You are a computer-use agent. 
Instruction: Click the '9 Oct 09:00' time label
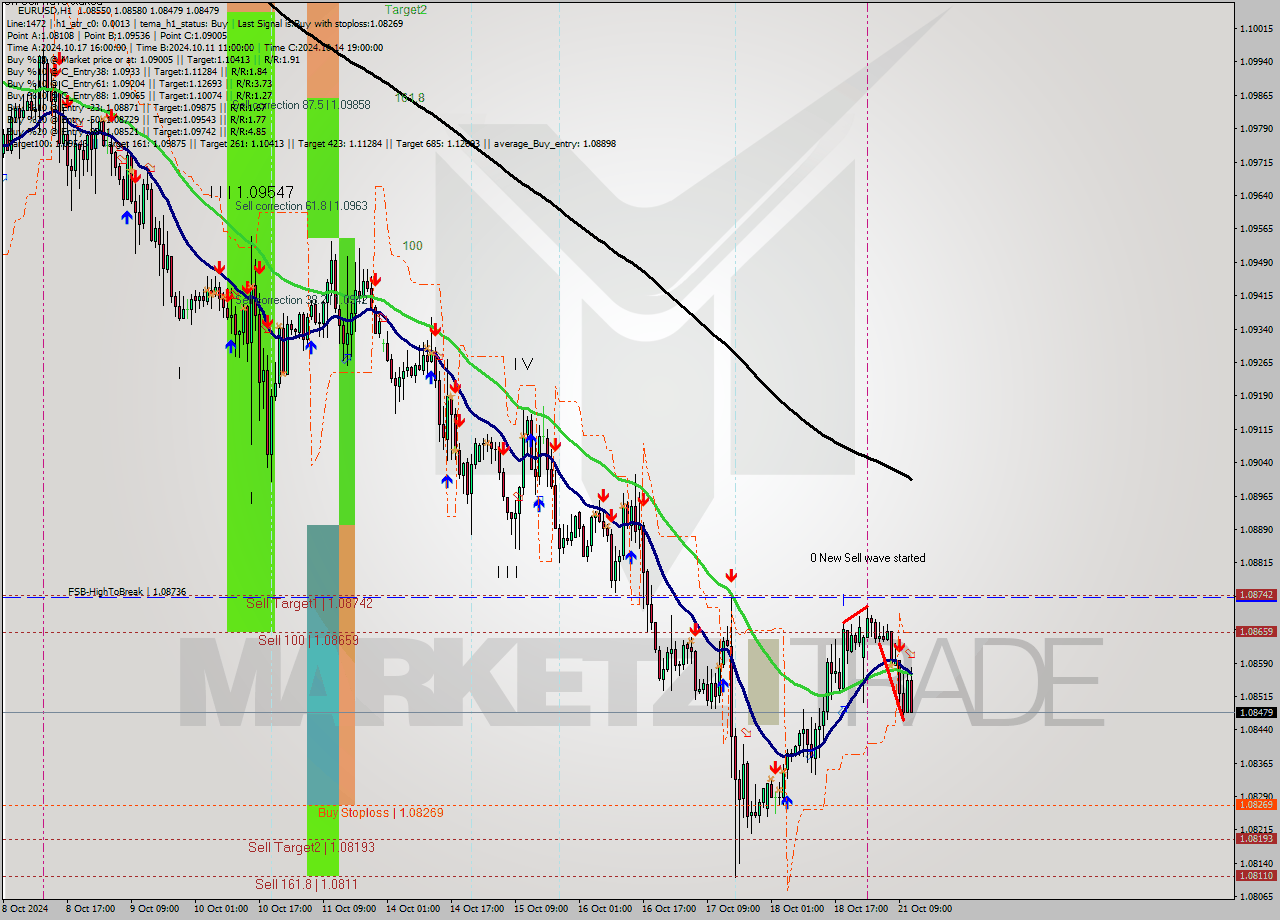point(154,909)
